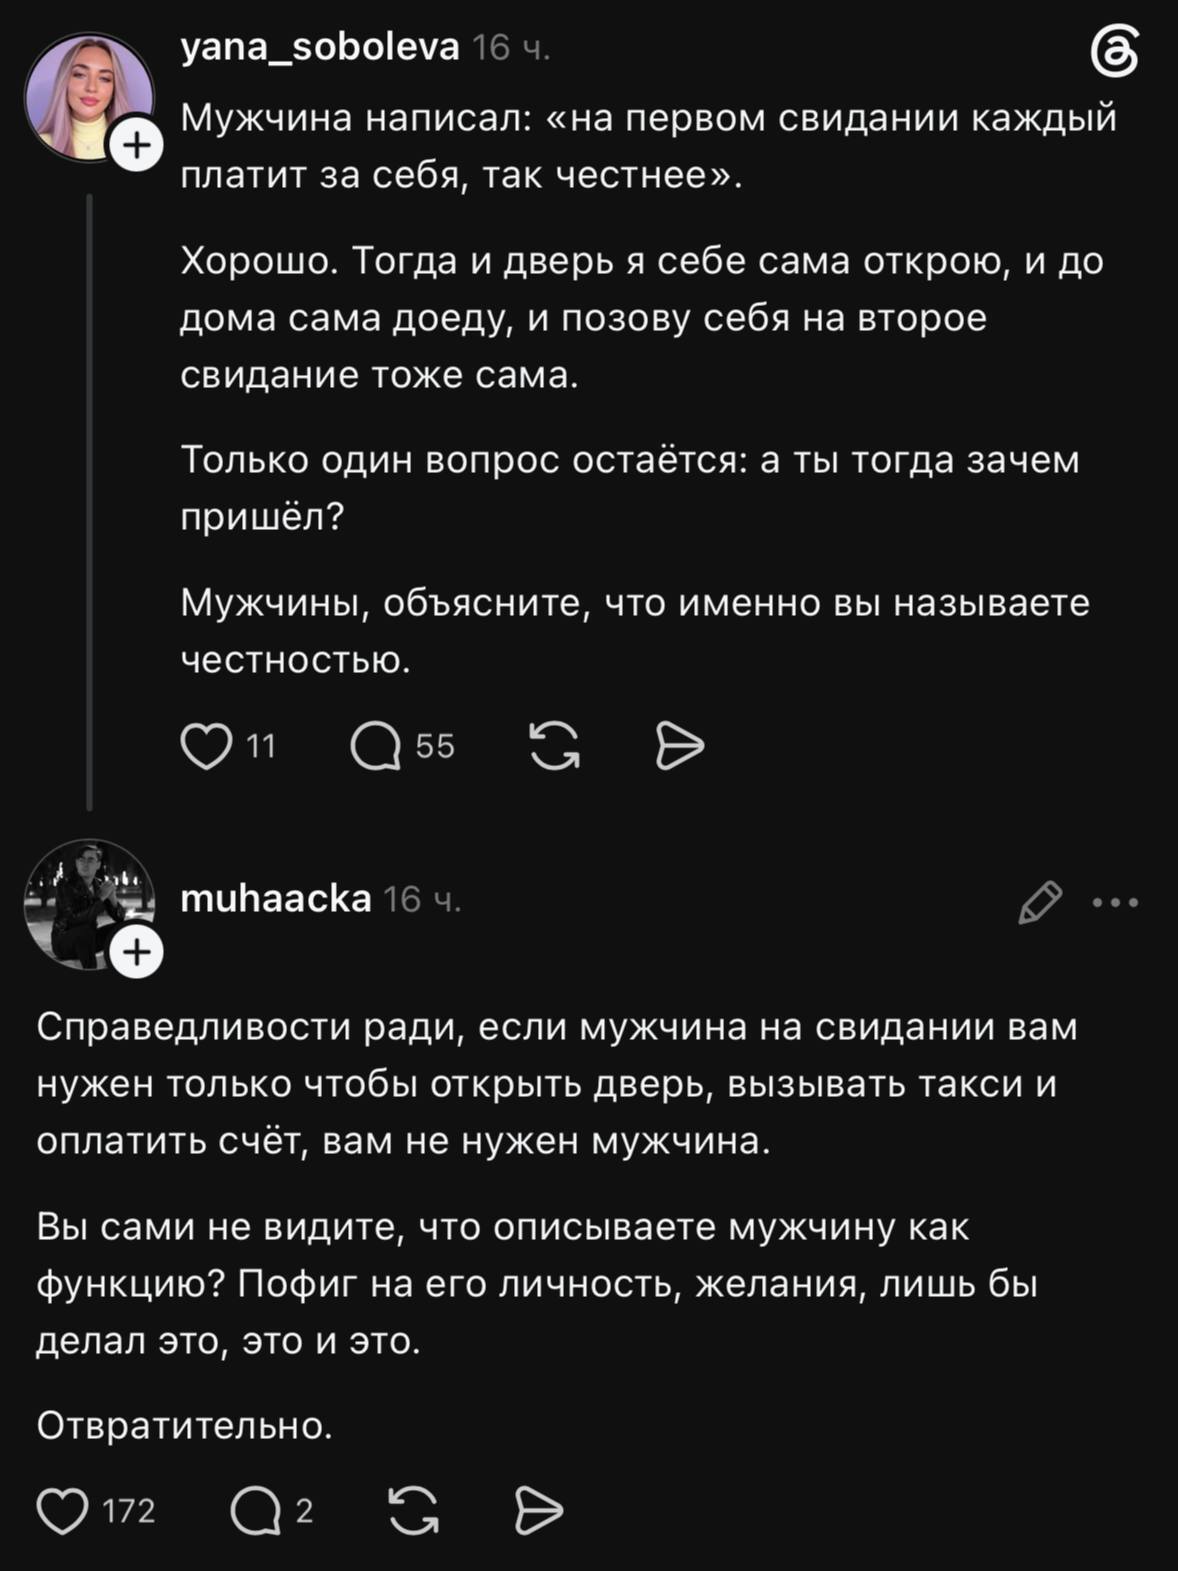The width and height of the screenshot is (1178, 1571).
Task: Like yana_soboleva's post with heart icon
Action: pos(205,746)
